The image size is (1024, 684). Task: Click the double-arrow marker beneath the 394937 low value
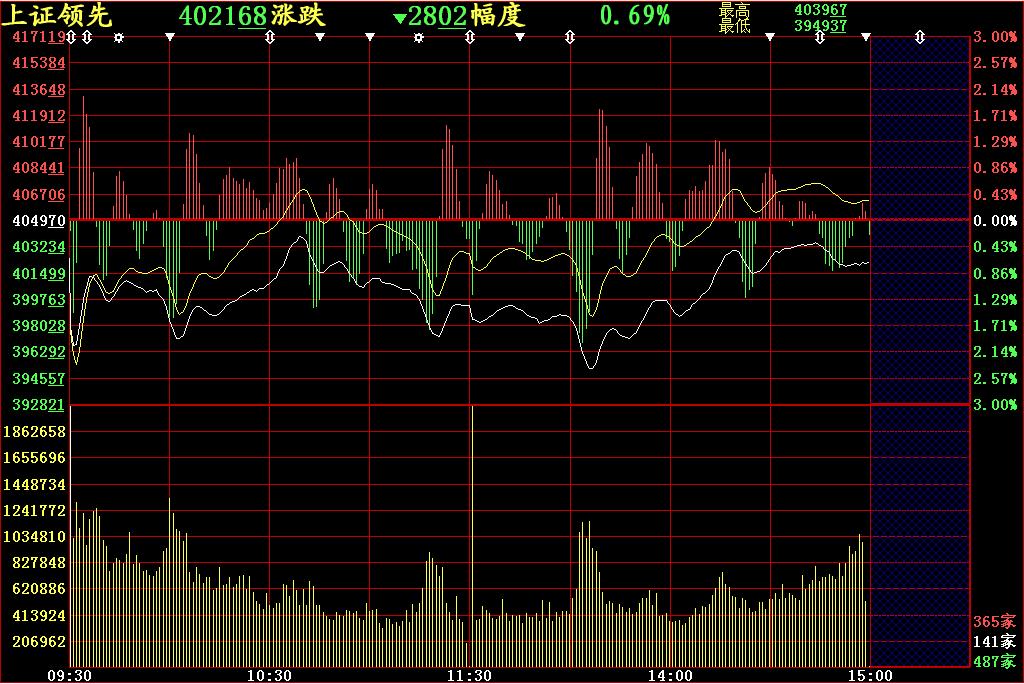[820, 37]
